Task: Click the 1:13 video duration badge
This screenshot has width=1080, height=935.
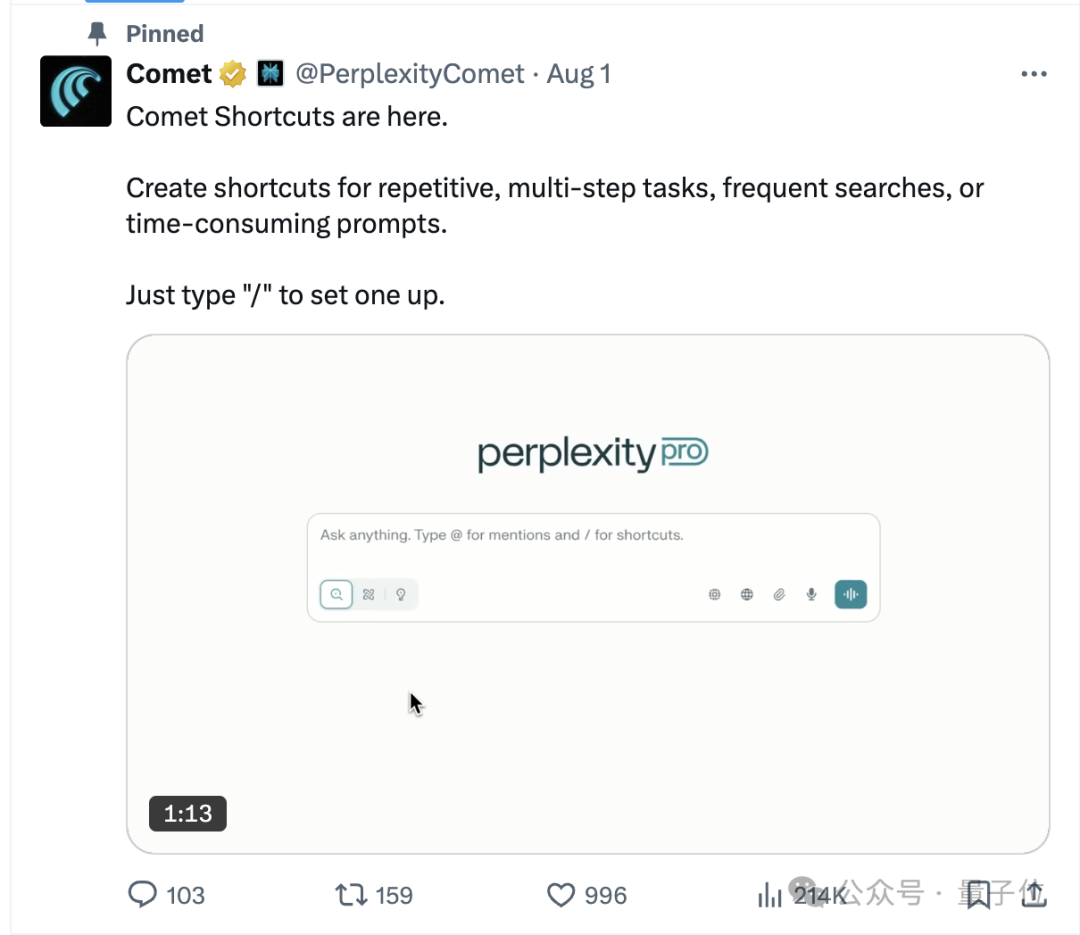Action: pos(188,813)
